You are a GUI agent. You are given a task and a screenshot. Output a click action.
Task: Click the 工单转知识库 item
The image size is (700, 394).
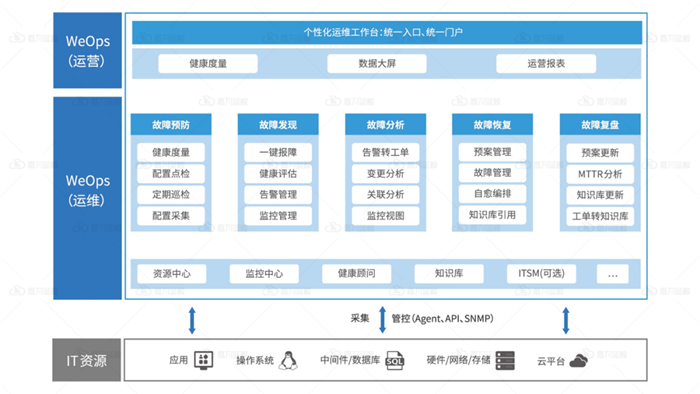[x=600, y=216]
